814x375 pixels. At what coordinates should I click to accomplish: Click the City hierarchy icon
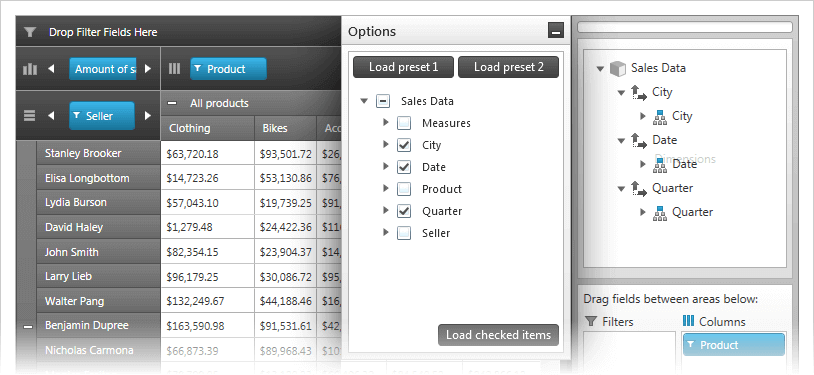pyautogui.click(x=659, y=116)
